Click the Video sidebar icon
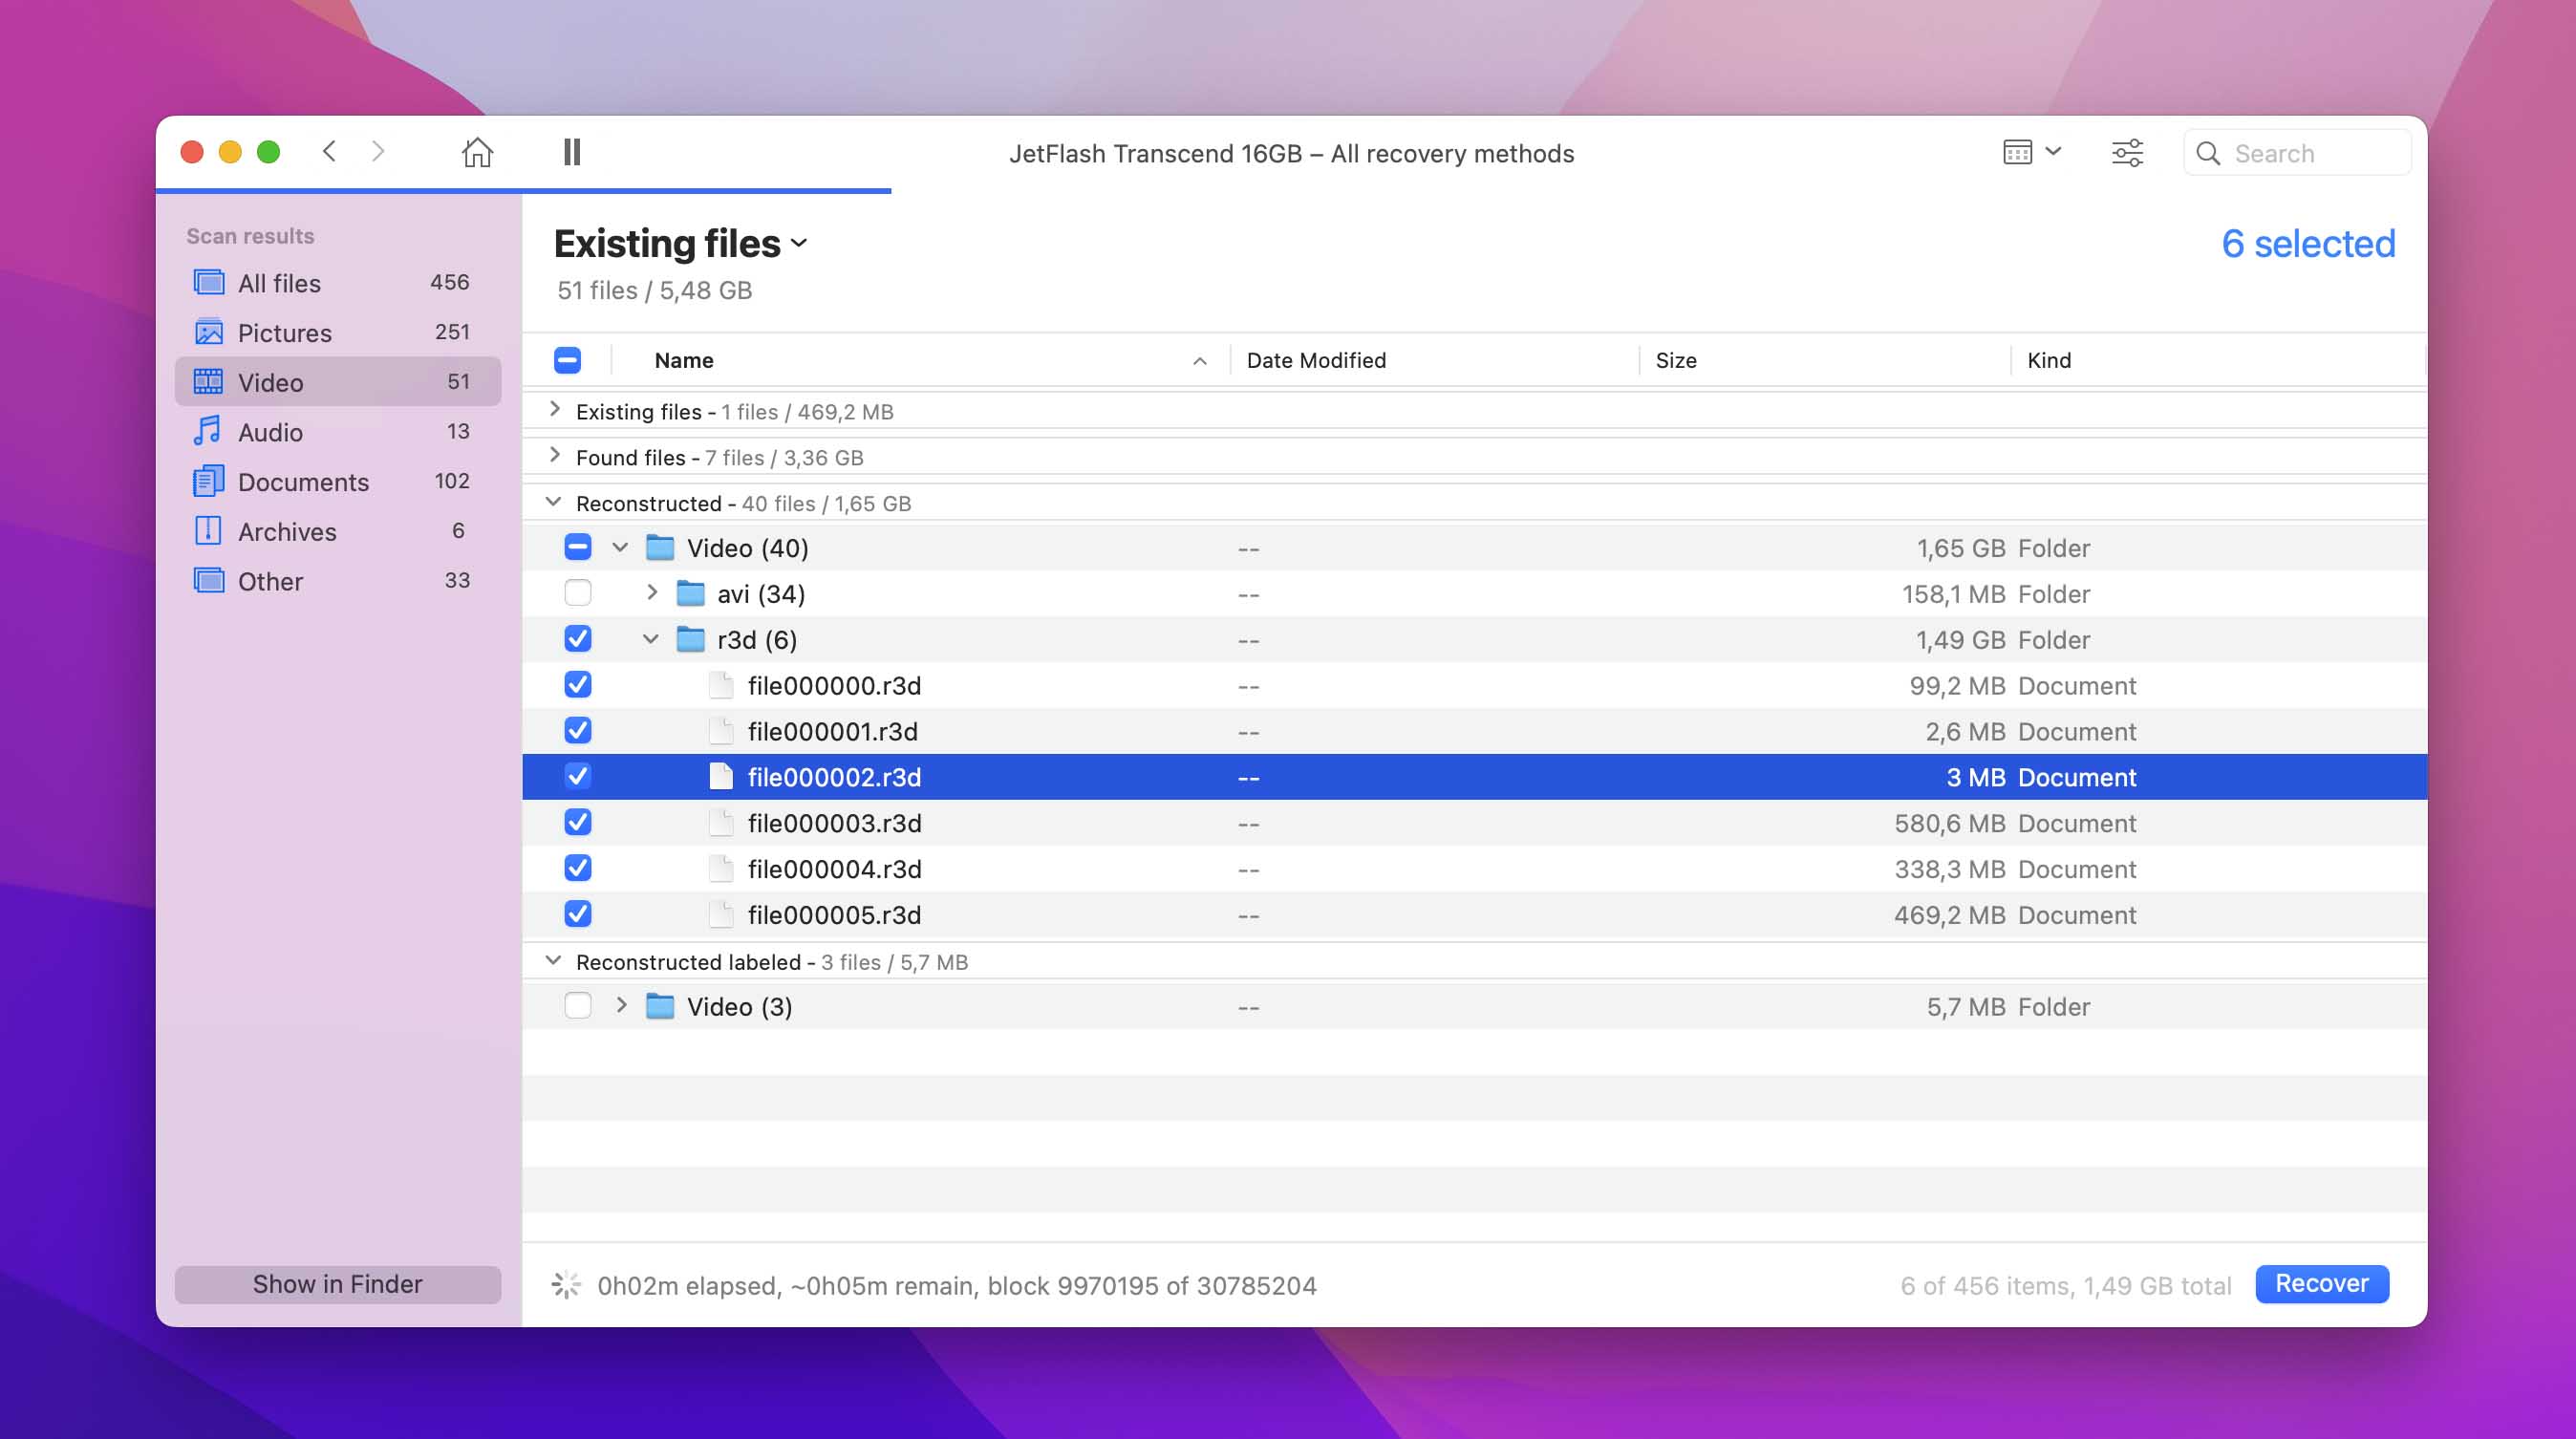2576x1439 pixels. (x=210, y=380)
